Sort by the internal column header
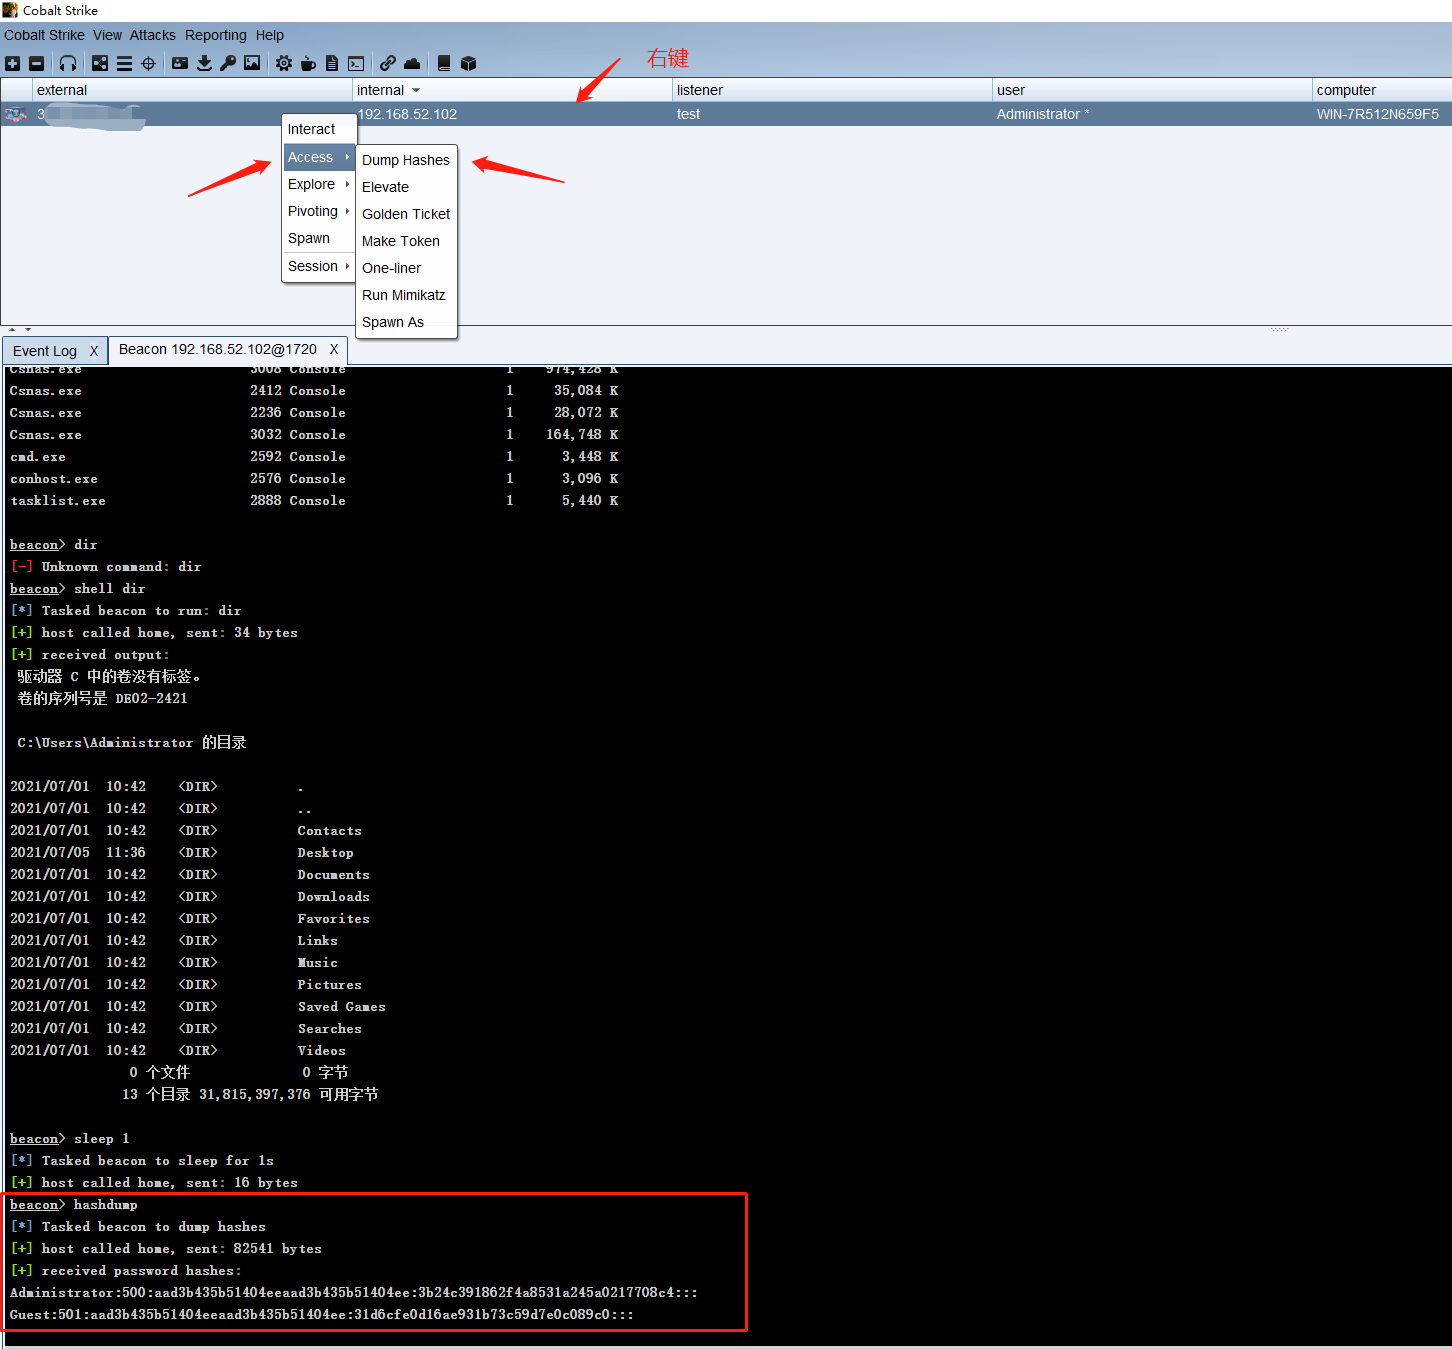Image resolution: width=1452 pixels, height=1349 pixels. 513,90
